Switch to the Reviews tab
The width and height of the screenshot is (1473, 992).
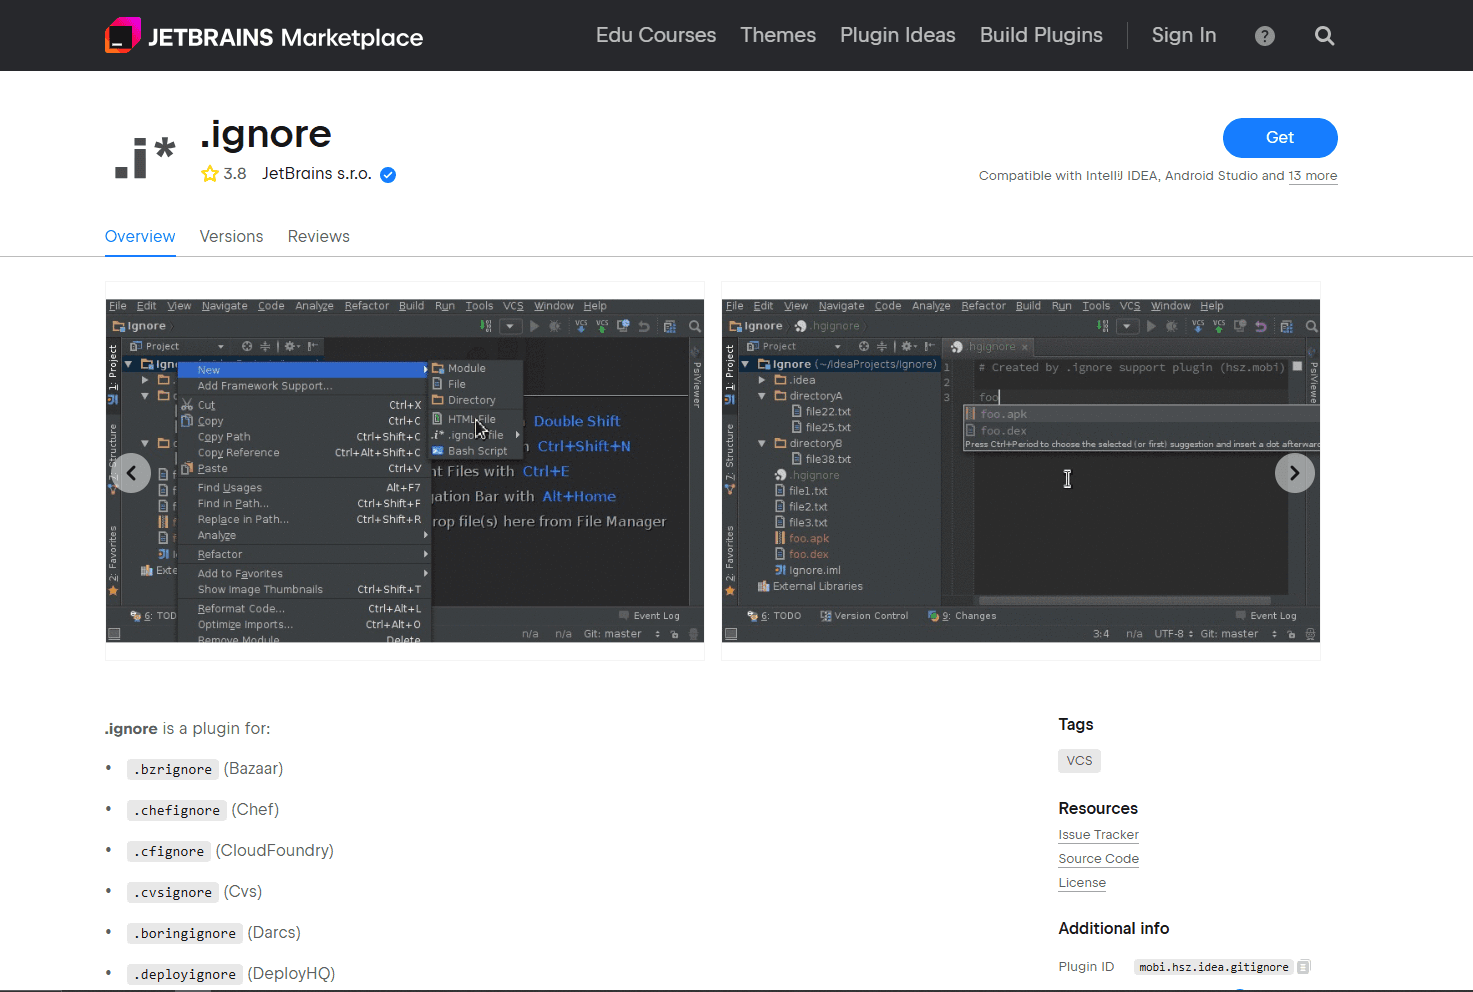(x=319, y=237)
